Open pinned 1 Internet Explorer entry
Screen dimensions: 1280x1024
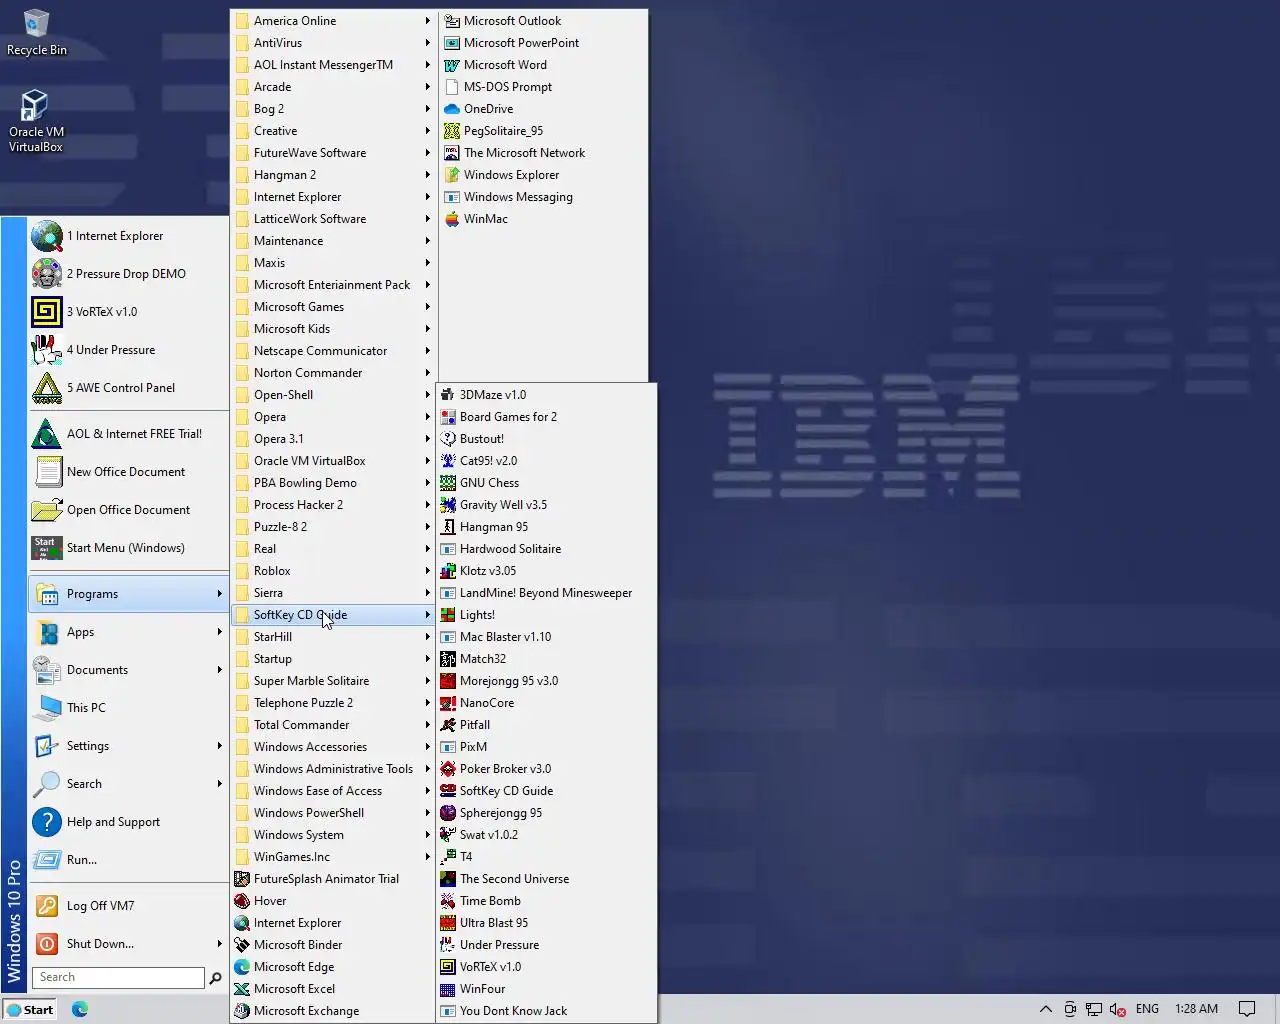pos(129,236)
